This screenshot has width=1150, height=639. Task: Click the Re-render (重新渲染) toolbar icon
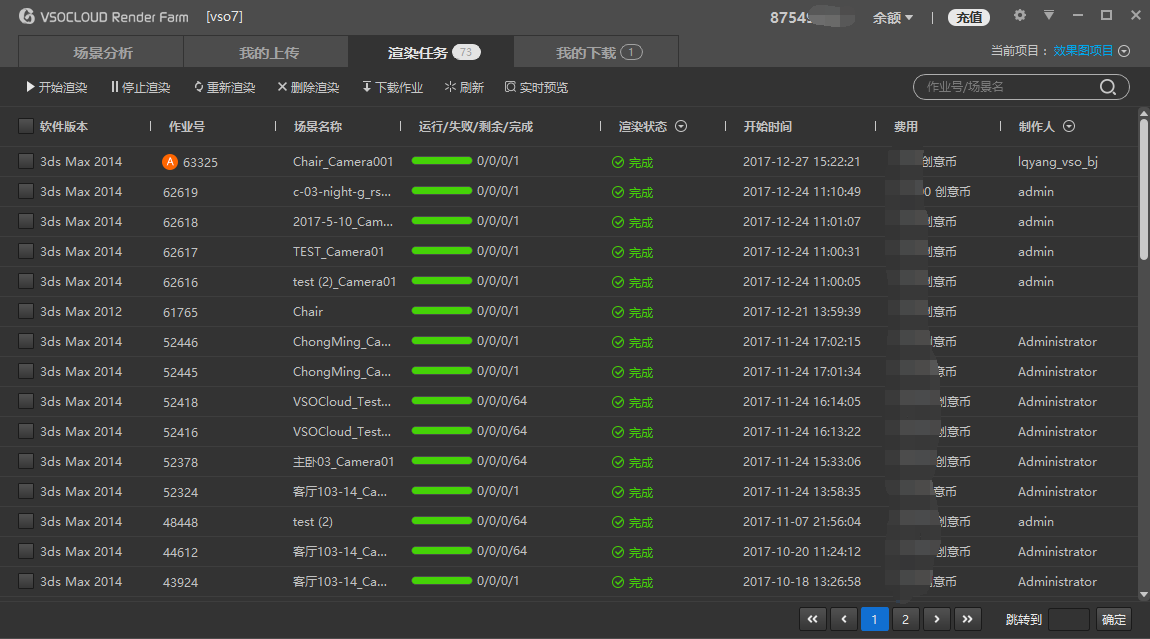(199, 88)
